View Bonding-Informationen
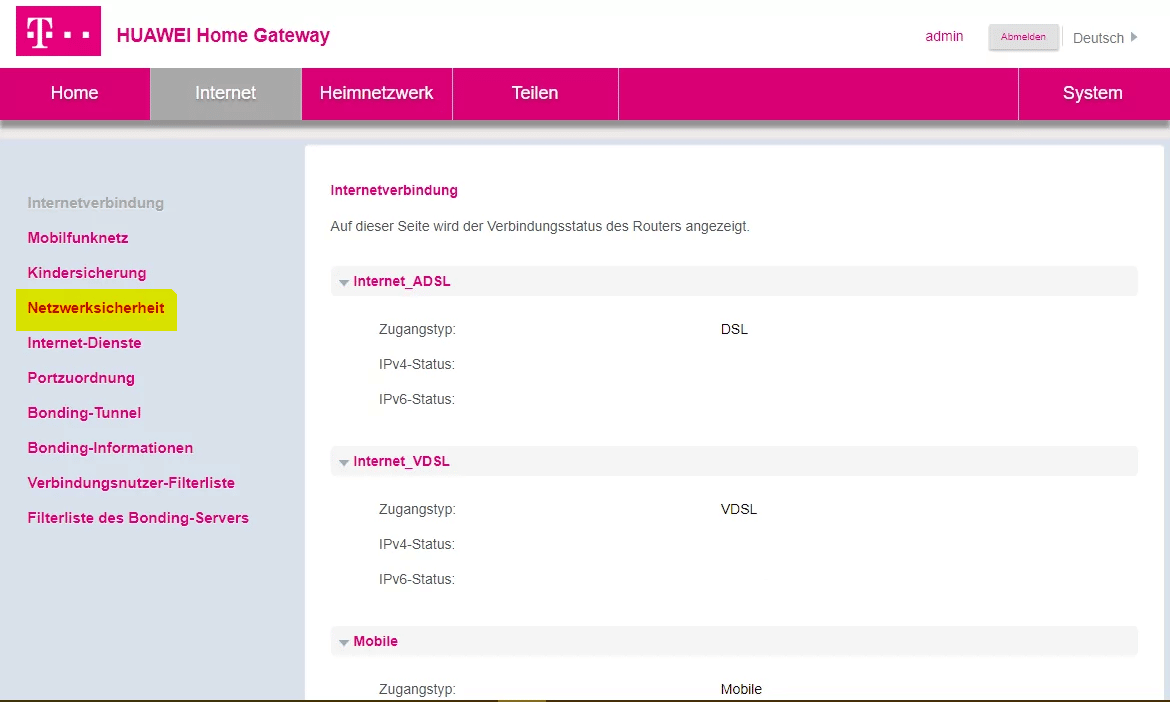Screen dimensions: 1170x702 [x=110, y=447]
